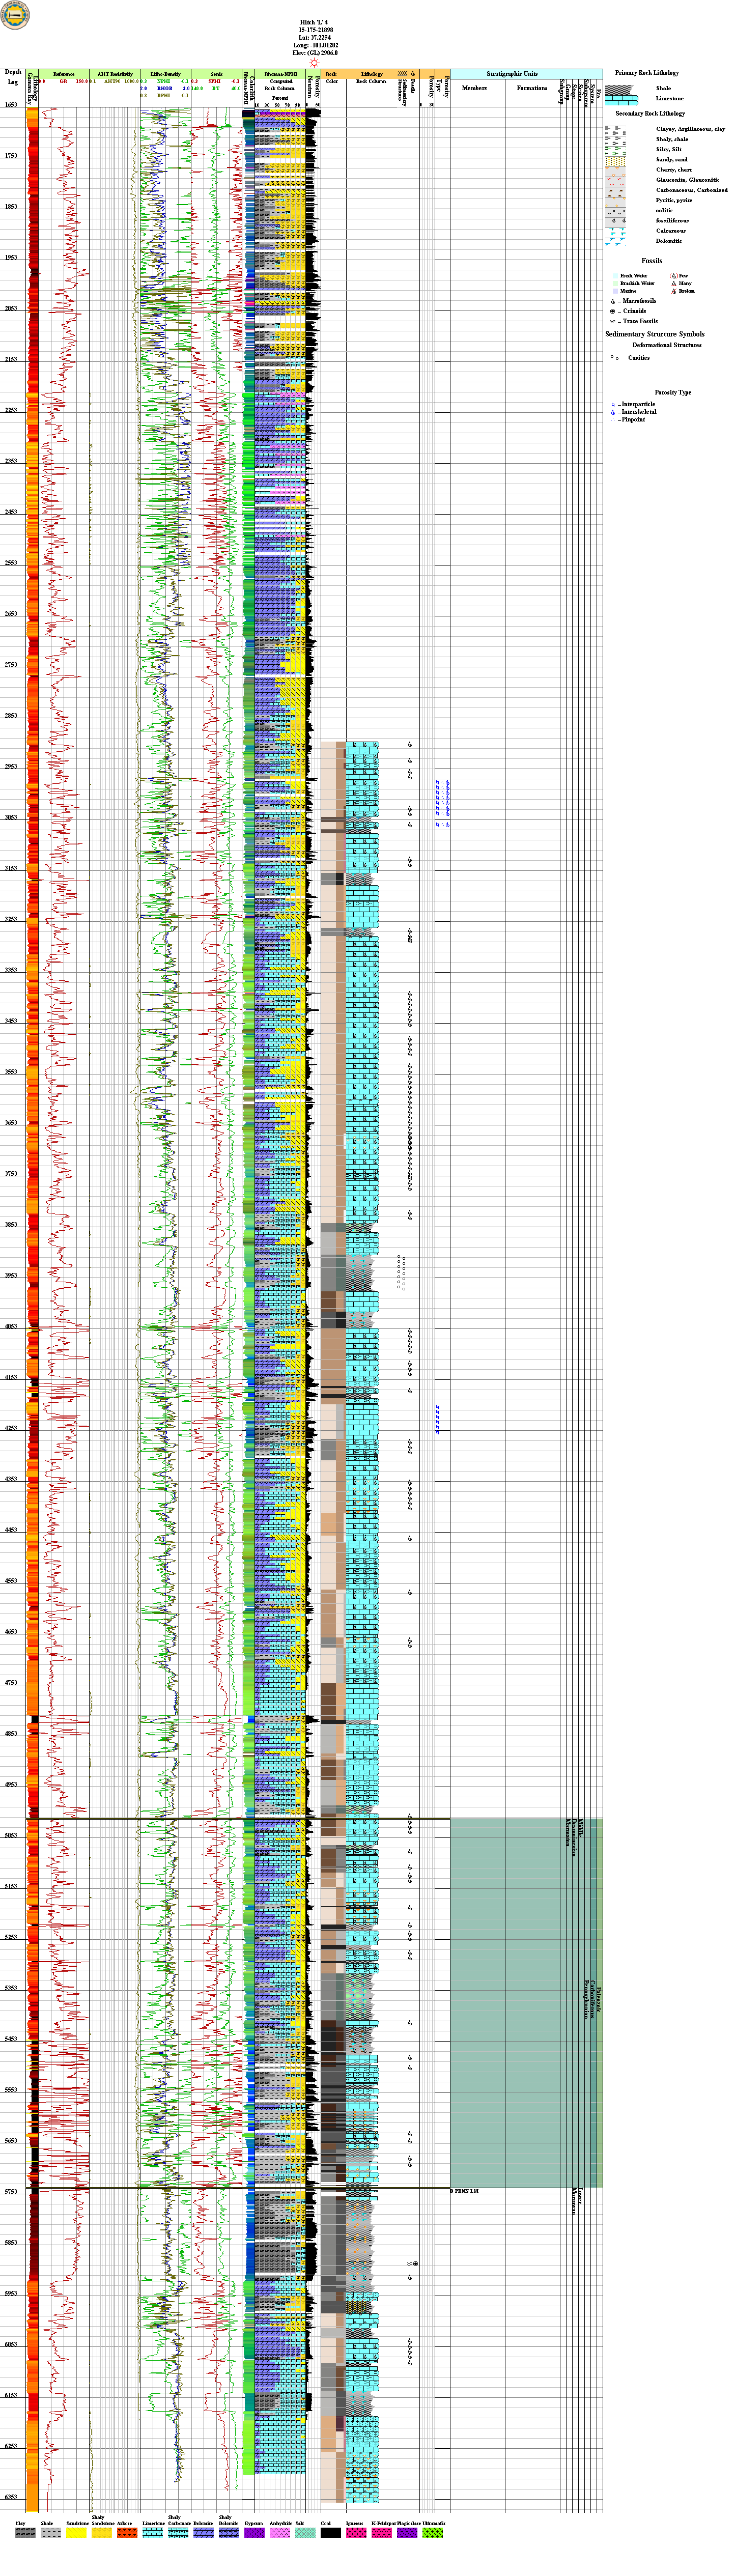Click the Pinpoint porosity dotted symbol

tap(613, 420)
